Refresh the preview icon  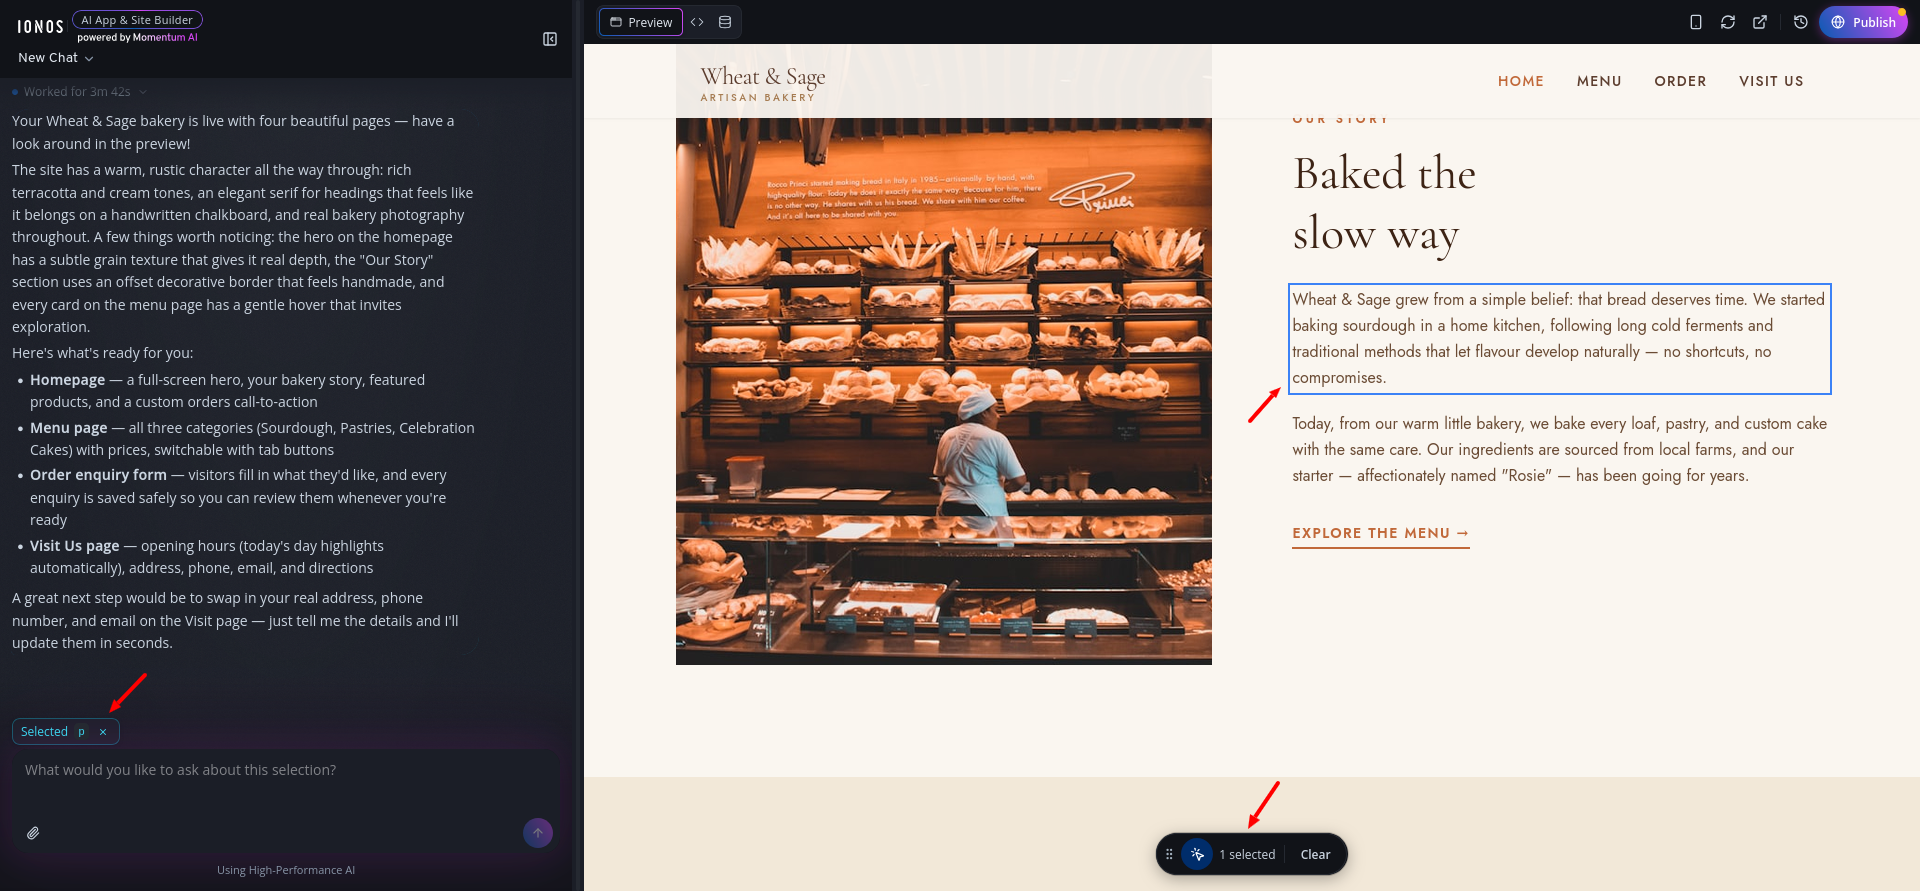coord(1728,22)
